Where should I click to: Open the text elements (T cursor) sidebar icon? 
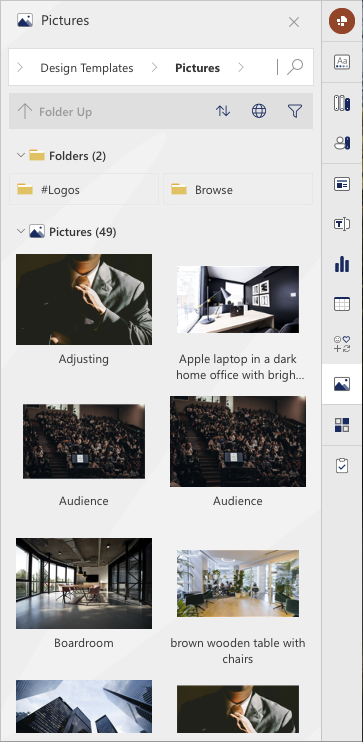[x=342, y=224]
